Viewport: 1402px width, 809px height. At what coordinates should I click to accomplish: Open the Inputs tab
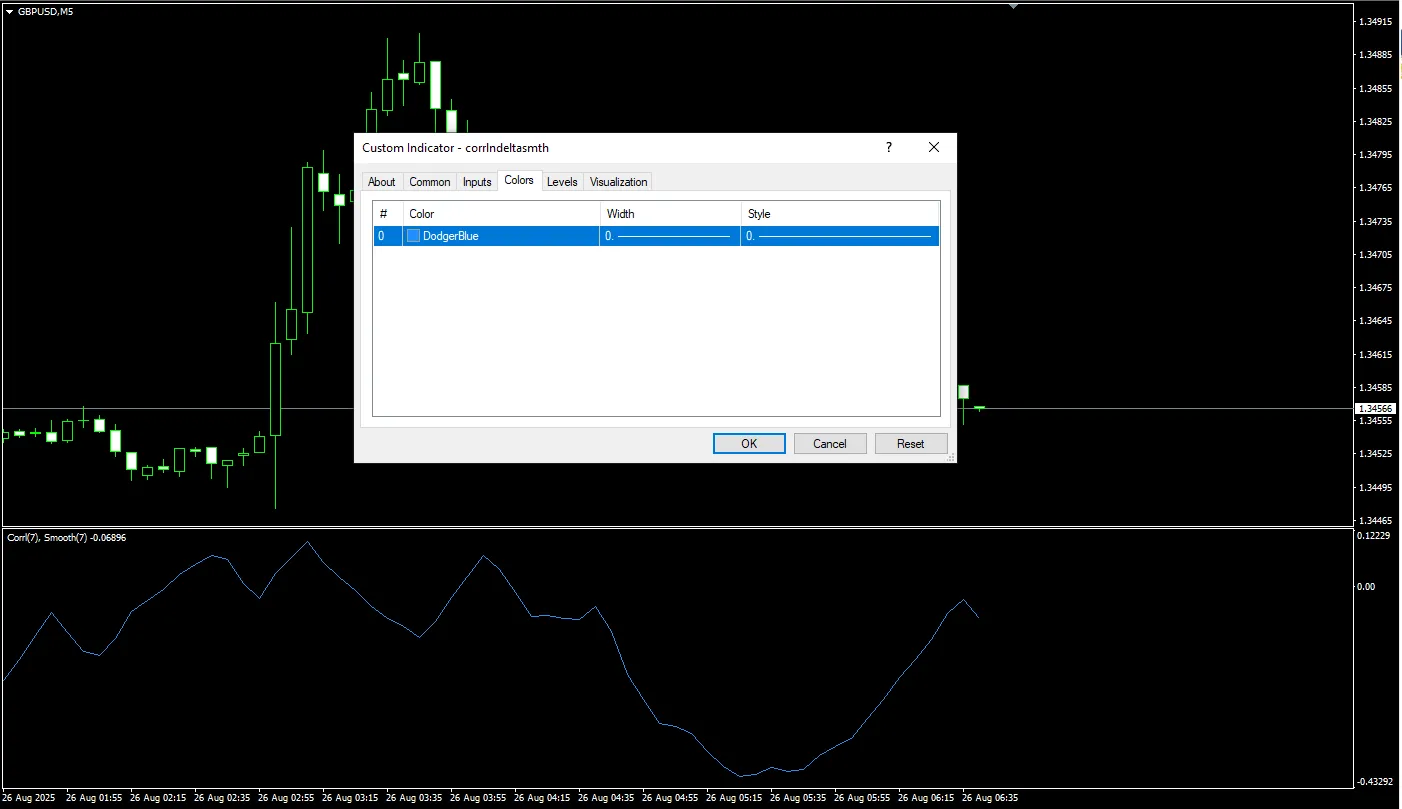(477, 182)
